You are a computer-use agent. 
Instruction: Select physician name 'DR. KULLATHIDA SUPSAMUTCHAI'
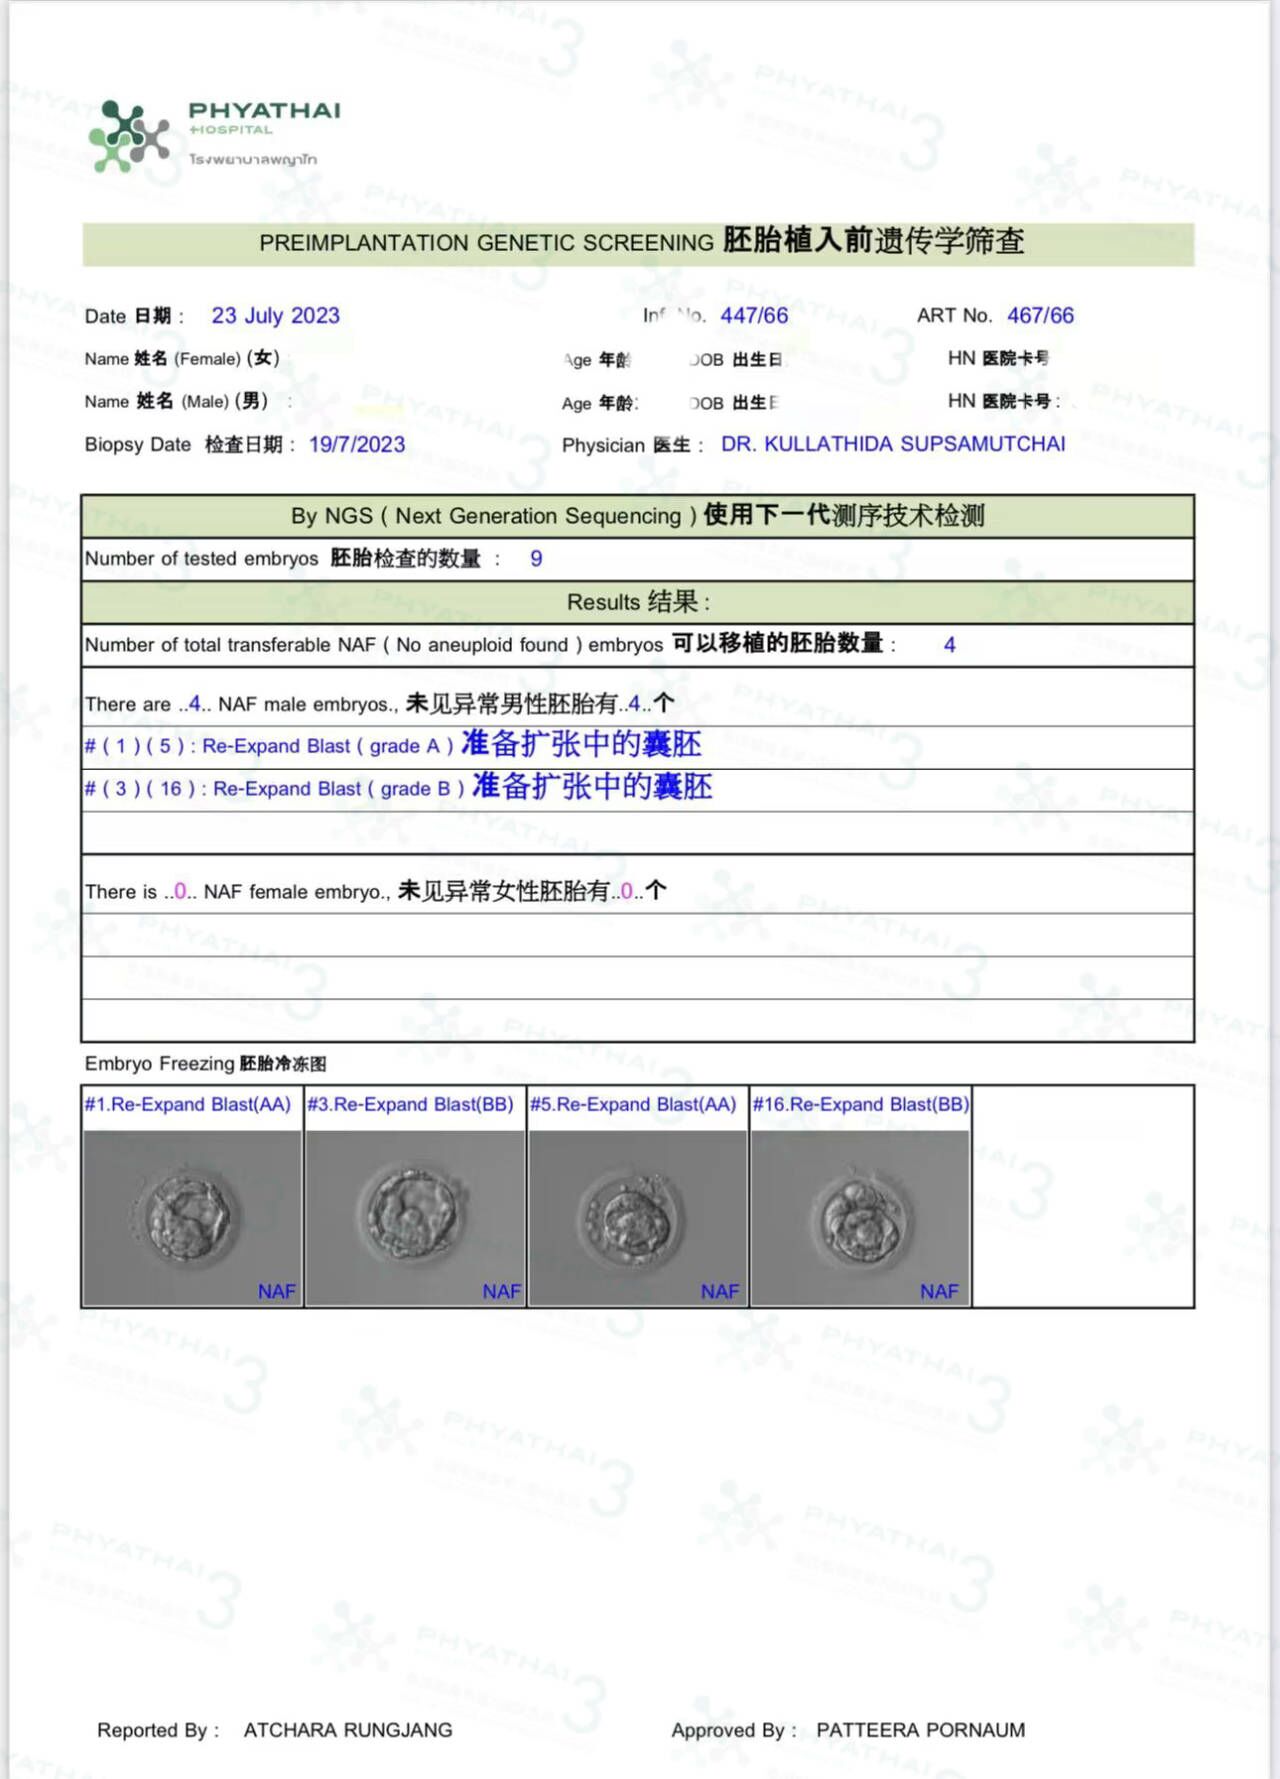(893, 444)
